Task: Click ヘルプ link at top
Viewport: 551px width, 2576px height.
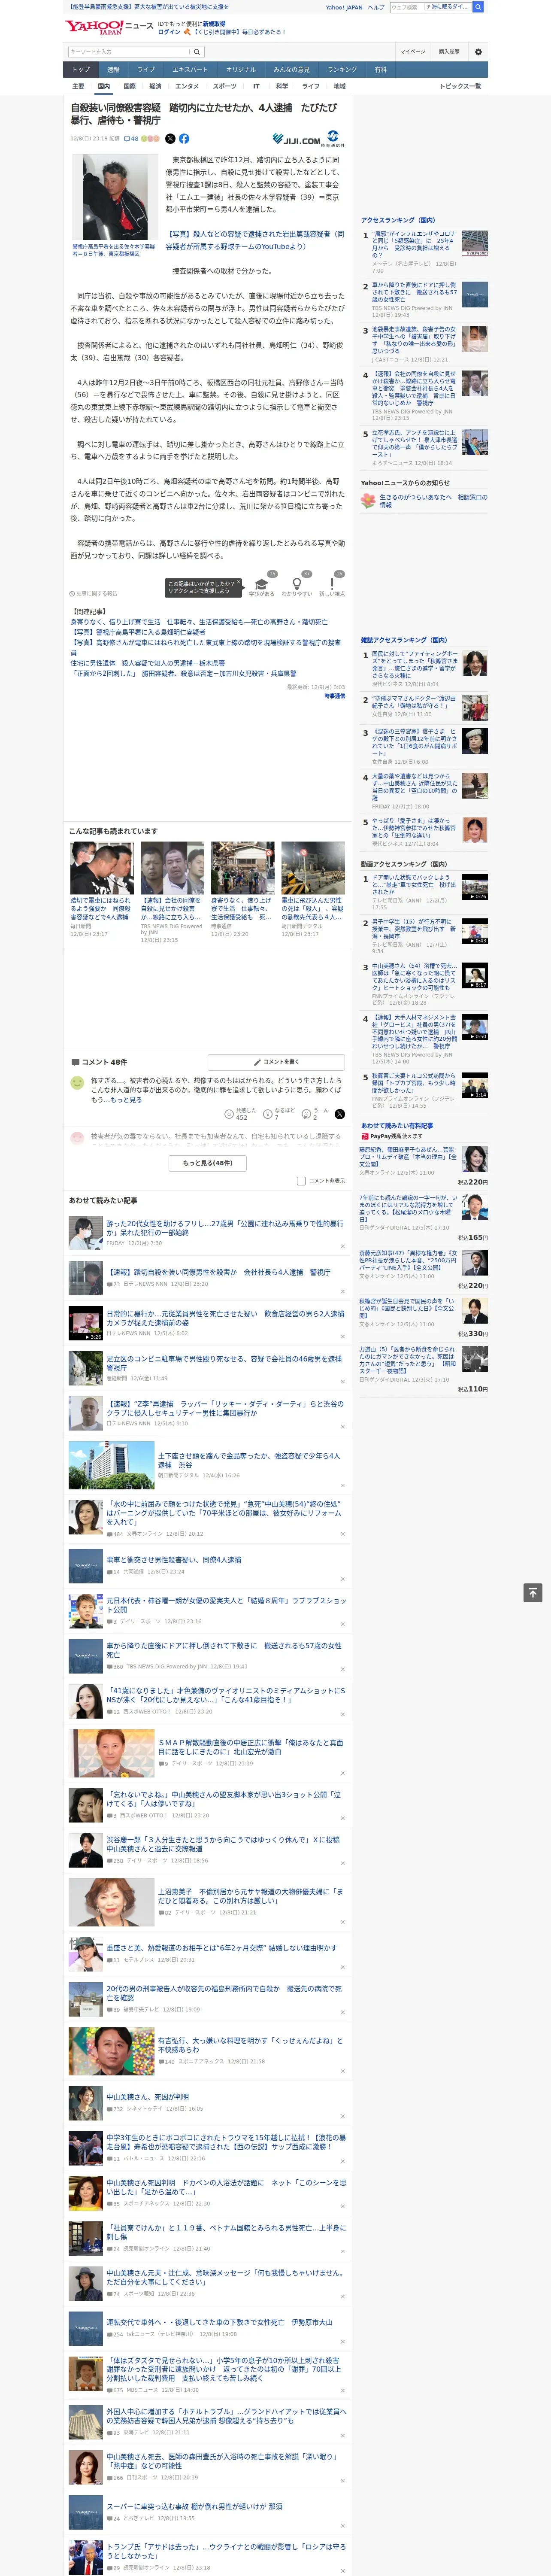Action: tap(376, 7)
